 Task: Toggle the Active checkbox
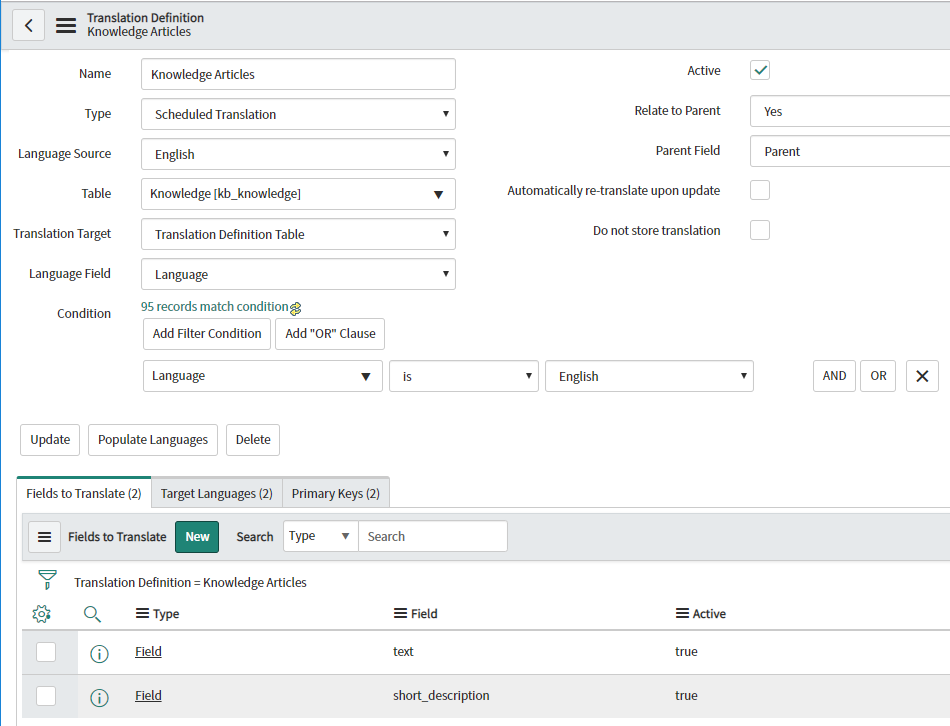tap(760, 71)
